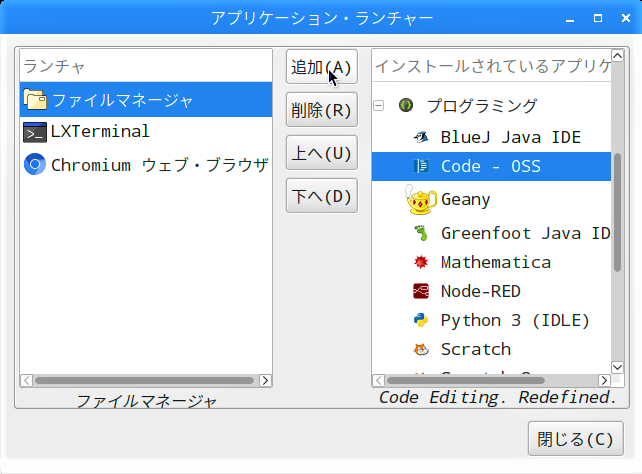Click the Chromium browser icon
Viewport: 642px width, 474px height.
[x=35, y=164]
